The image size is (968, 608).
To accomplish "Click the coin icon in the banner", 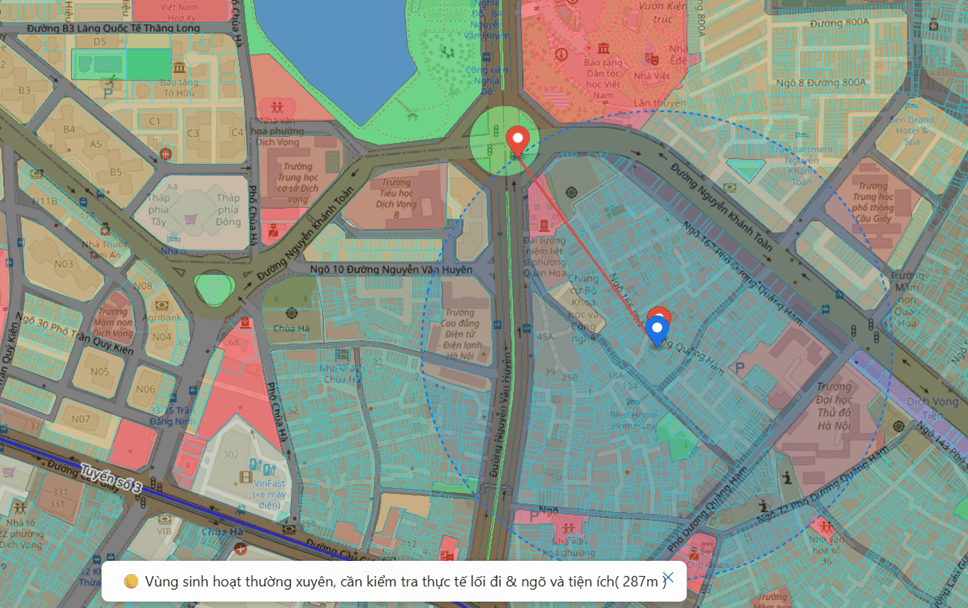I will point(130,581).
